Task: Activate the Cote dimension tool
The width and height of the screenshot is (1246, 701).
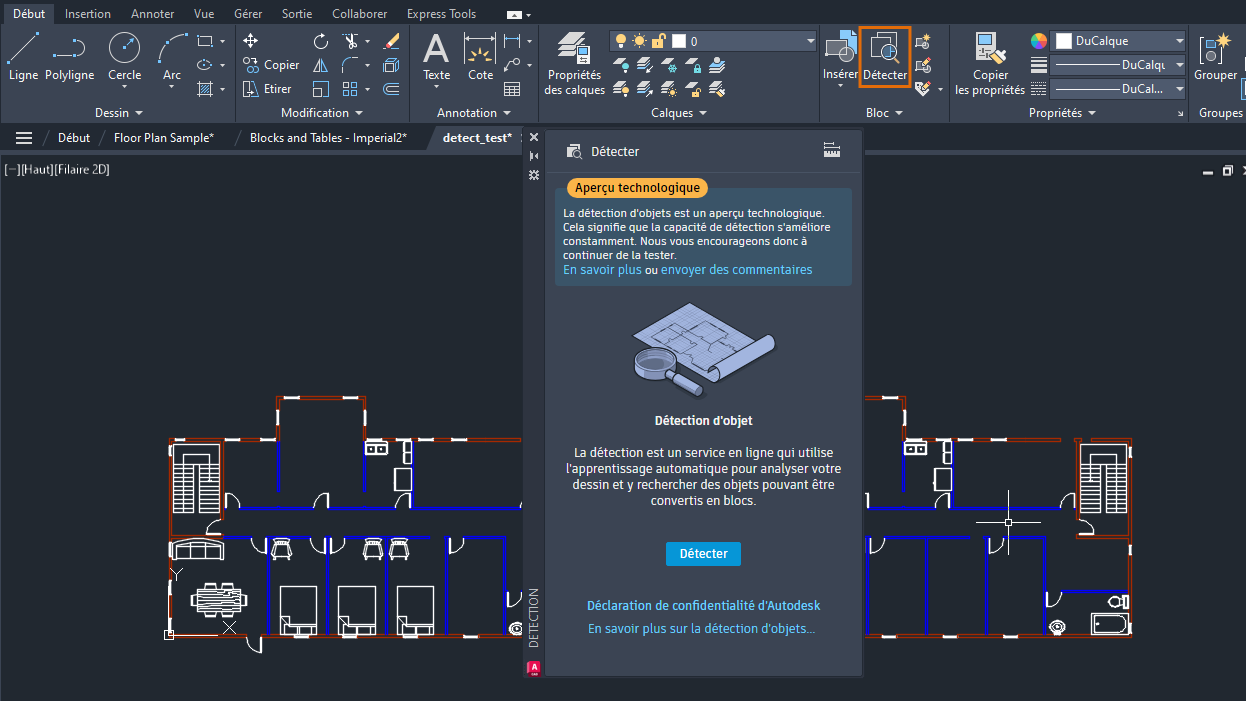Action: click(x=481, y=56)
